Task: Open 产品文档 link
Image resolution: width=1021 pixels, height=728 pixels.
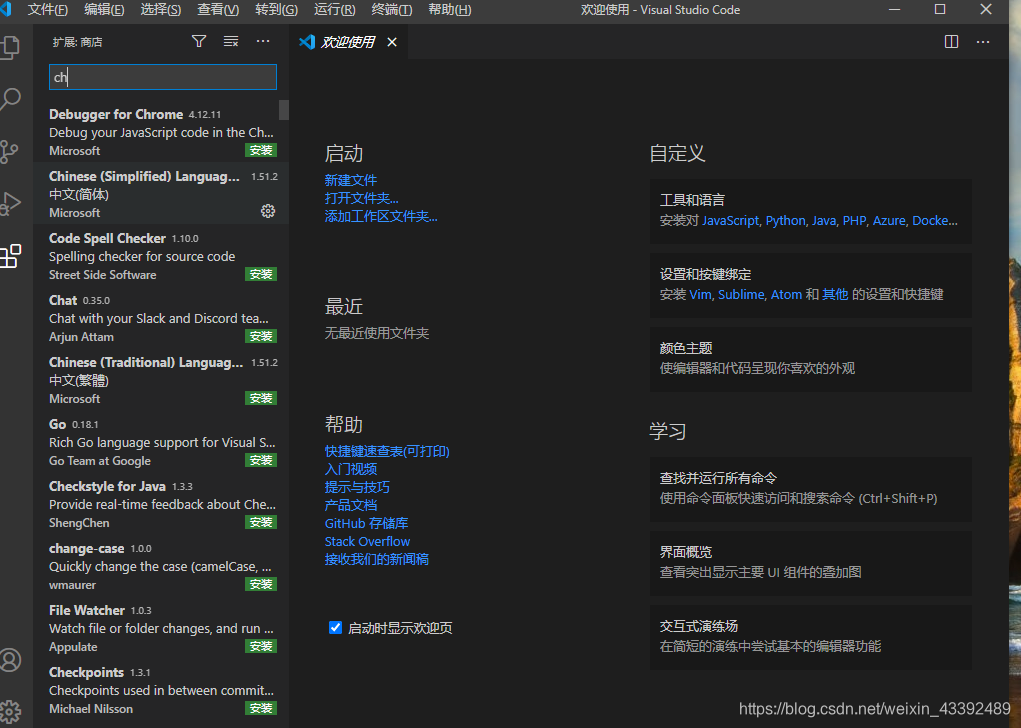Action: click(351, 505)
